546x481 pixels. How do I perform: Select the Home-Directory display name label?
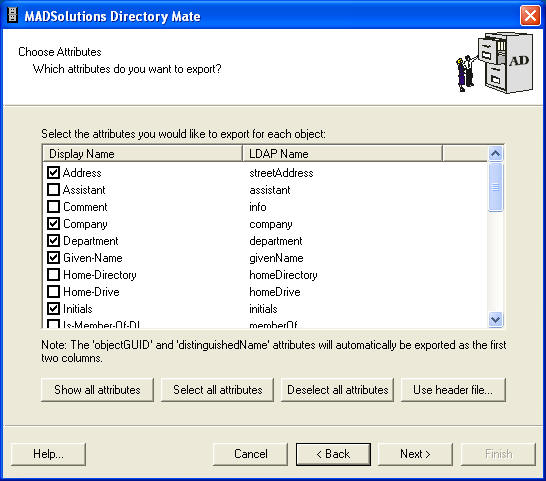[x=100, y=275]
